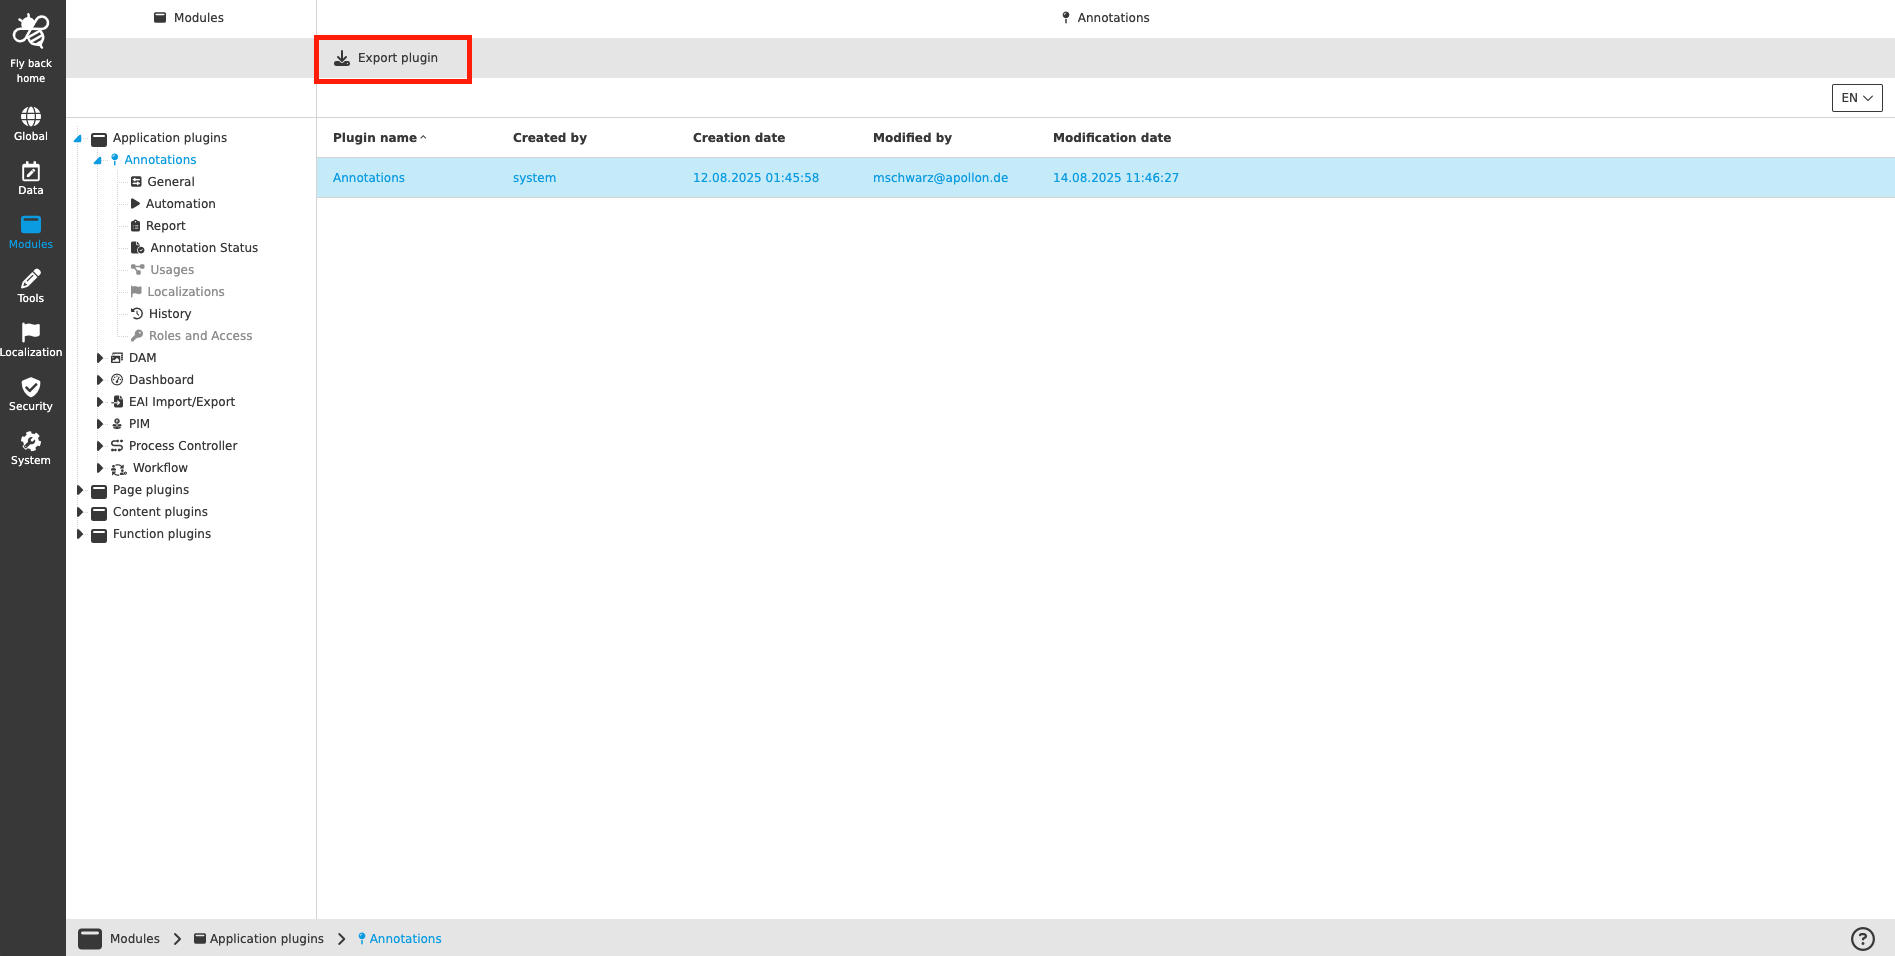This screenshot has height=956, width=1895.
Task: Open the History node under Annotations
Action: tap(170, 313)
